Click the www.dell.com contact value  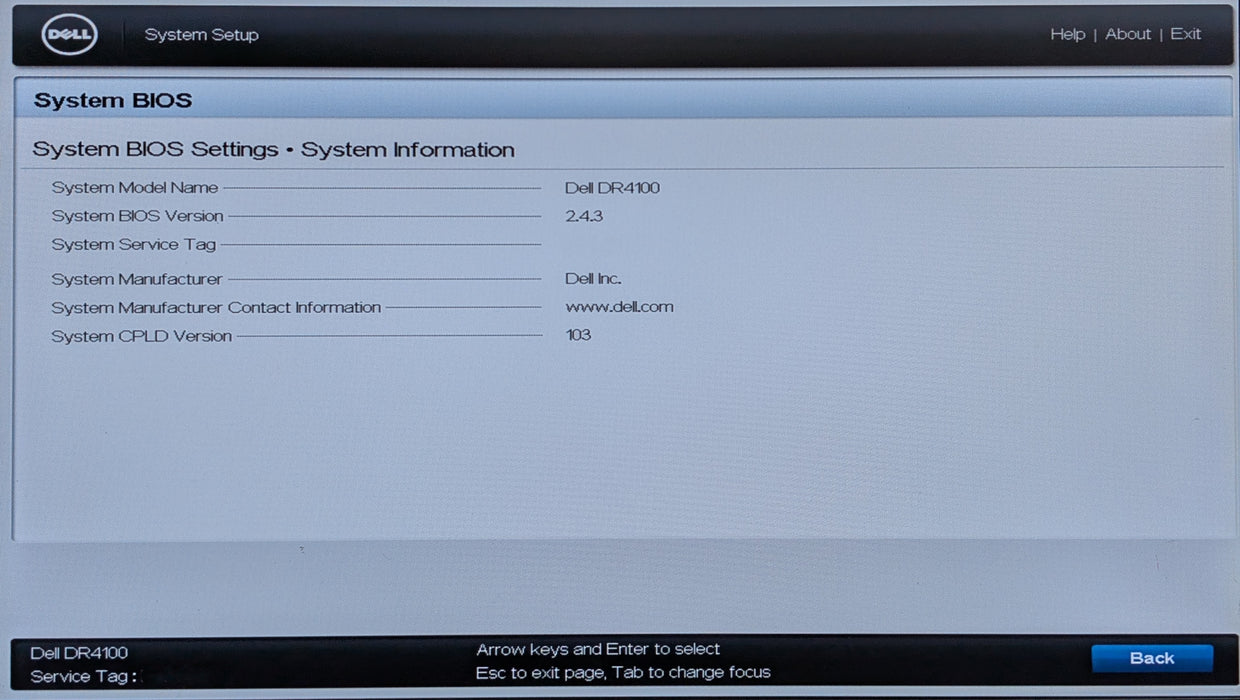(619, 307)
